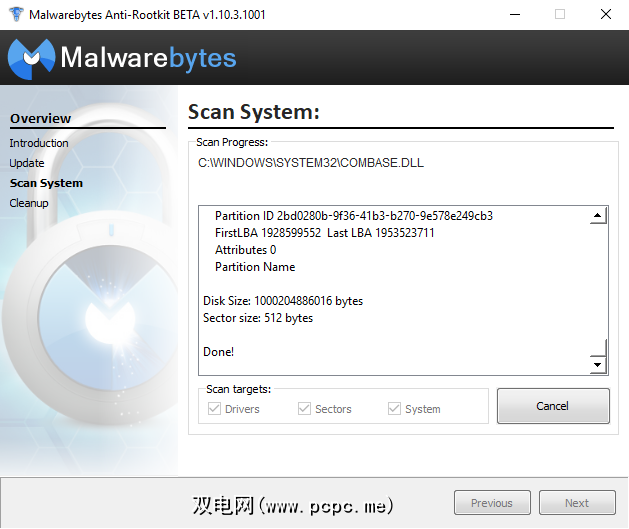Image resolution: width=629 pixels, height=529 pixels.
Task: Click the COMBASE.DLL scan path text
Action: [311, 163]
